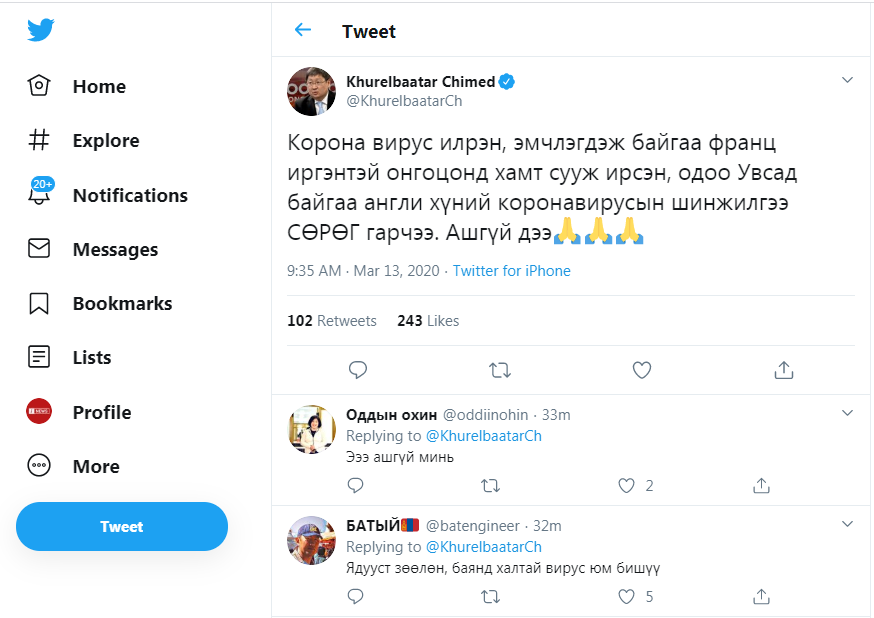Retweet Оддын охин's reply
Image resolution: width=874 pixels, height=618 pixels.
click(491, 485)
